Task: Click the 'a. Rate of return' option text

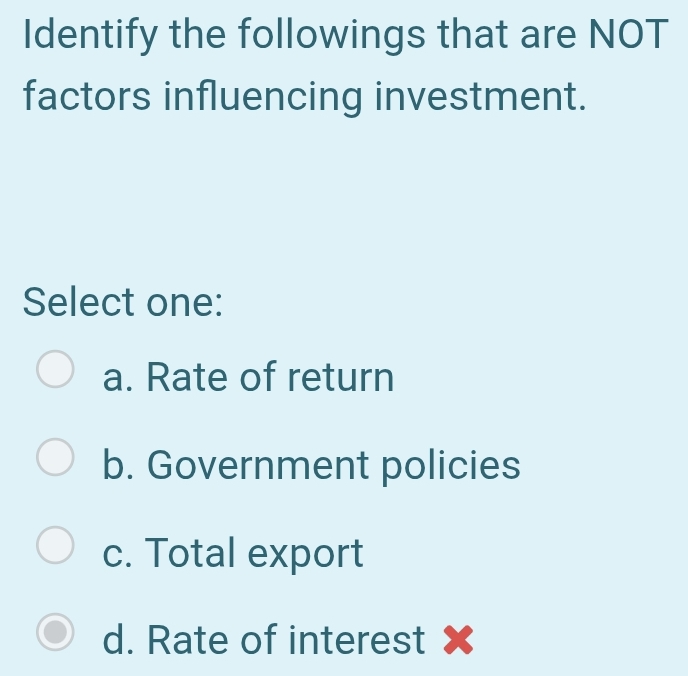Action: tap(249, 378)
